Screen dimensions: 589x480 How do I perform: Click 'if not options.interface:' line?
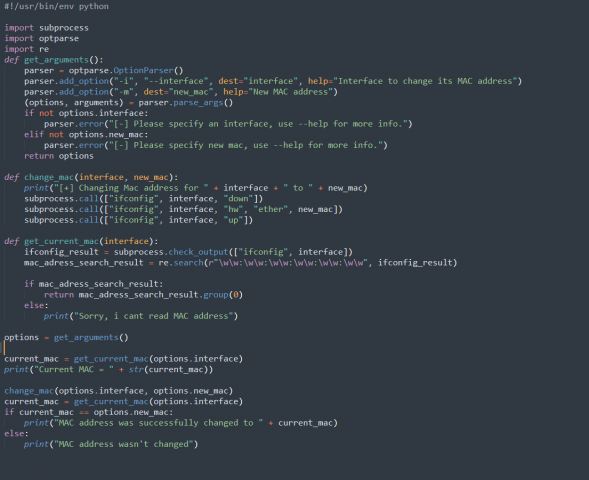tap(86, 113)
